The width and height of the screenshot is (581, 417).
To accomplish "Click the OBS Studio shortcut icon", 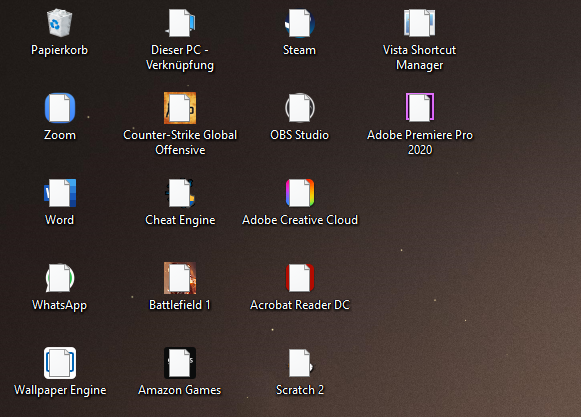I will (x=300, y=108).
